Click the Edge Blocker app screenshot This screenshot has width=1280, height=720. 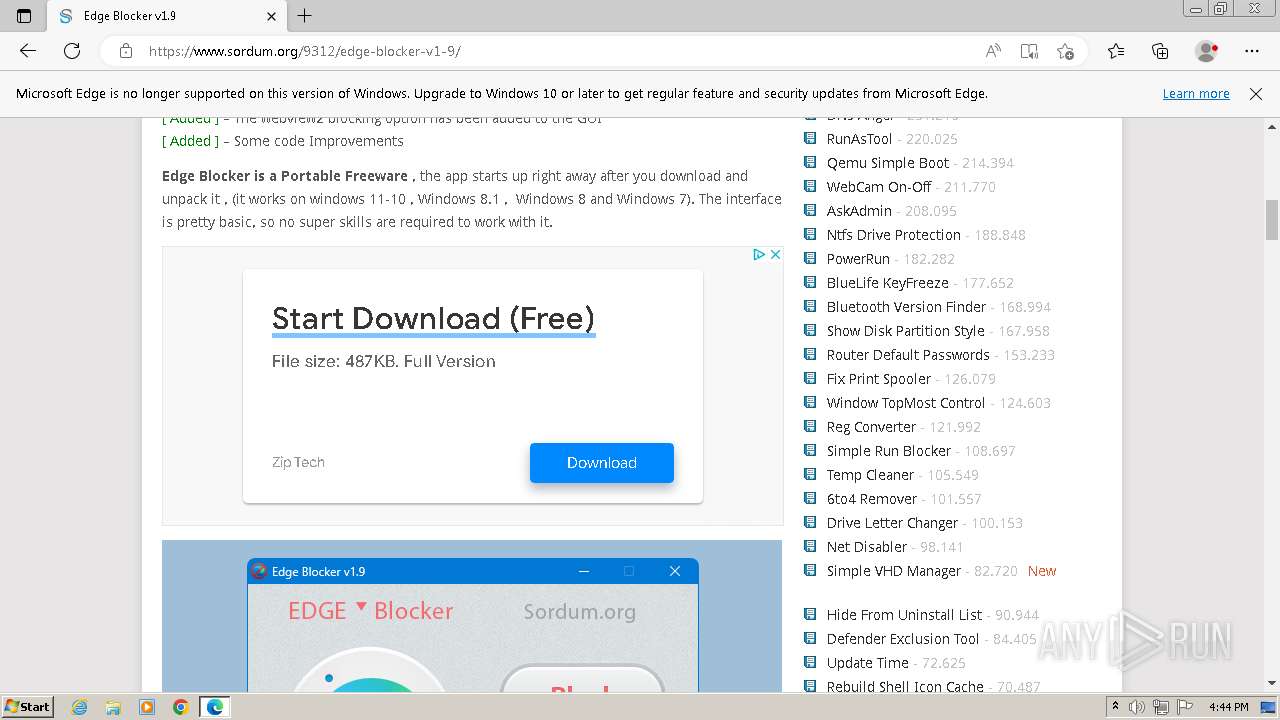(472, 616)
